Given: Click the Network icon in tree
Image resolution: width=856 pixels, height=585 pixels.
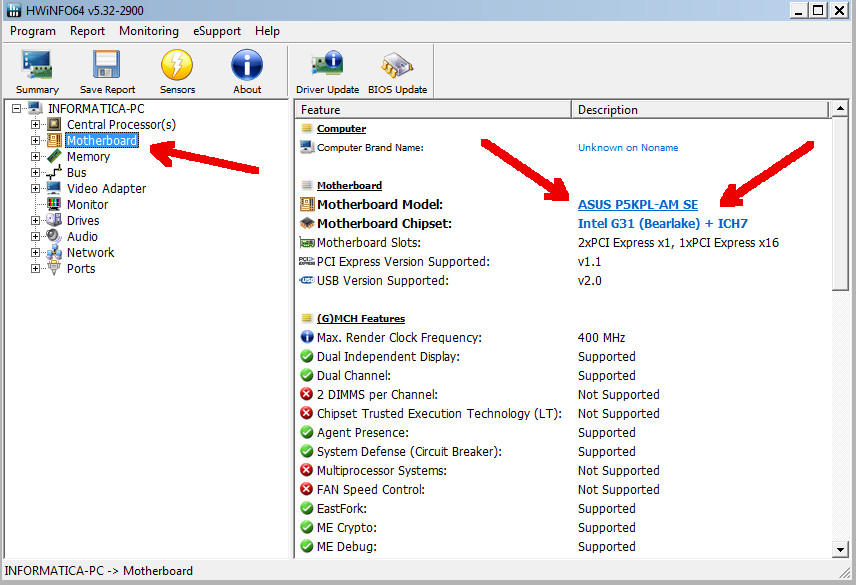Looking at the screenshot, I should (x=54, y=253).
